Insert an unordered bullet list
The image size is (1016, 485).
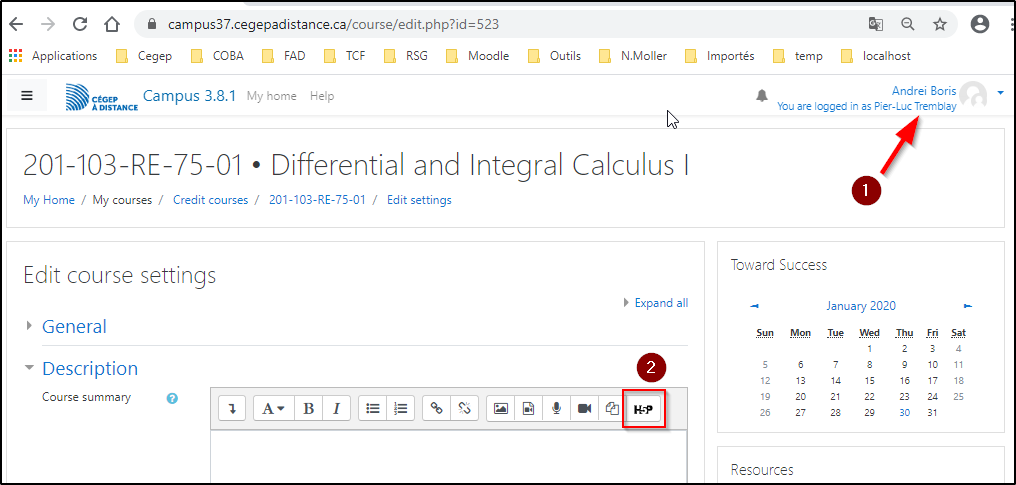coord(373,408)
